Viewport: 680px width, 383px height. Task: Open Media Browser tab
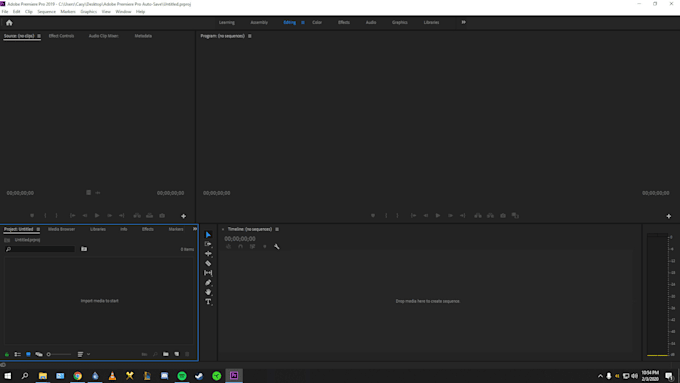(61, 229)
